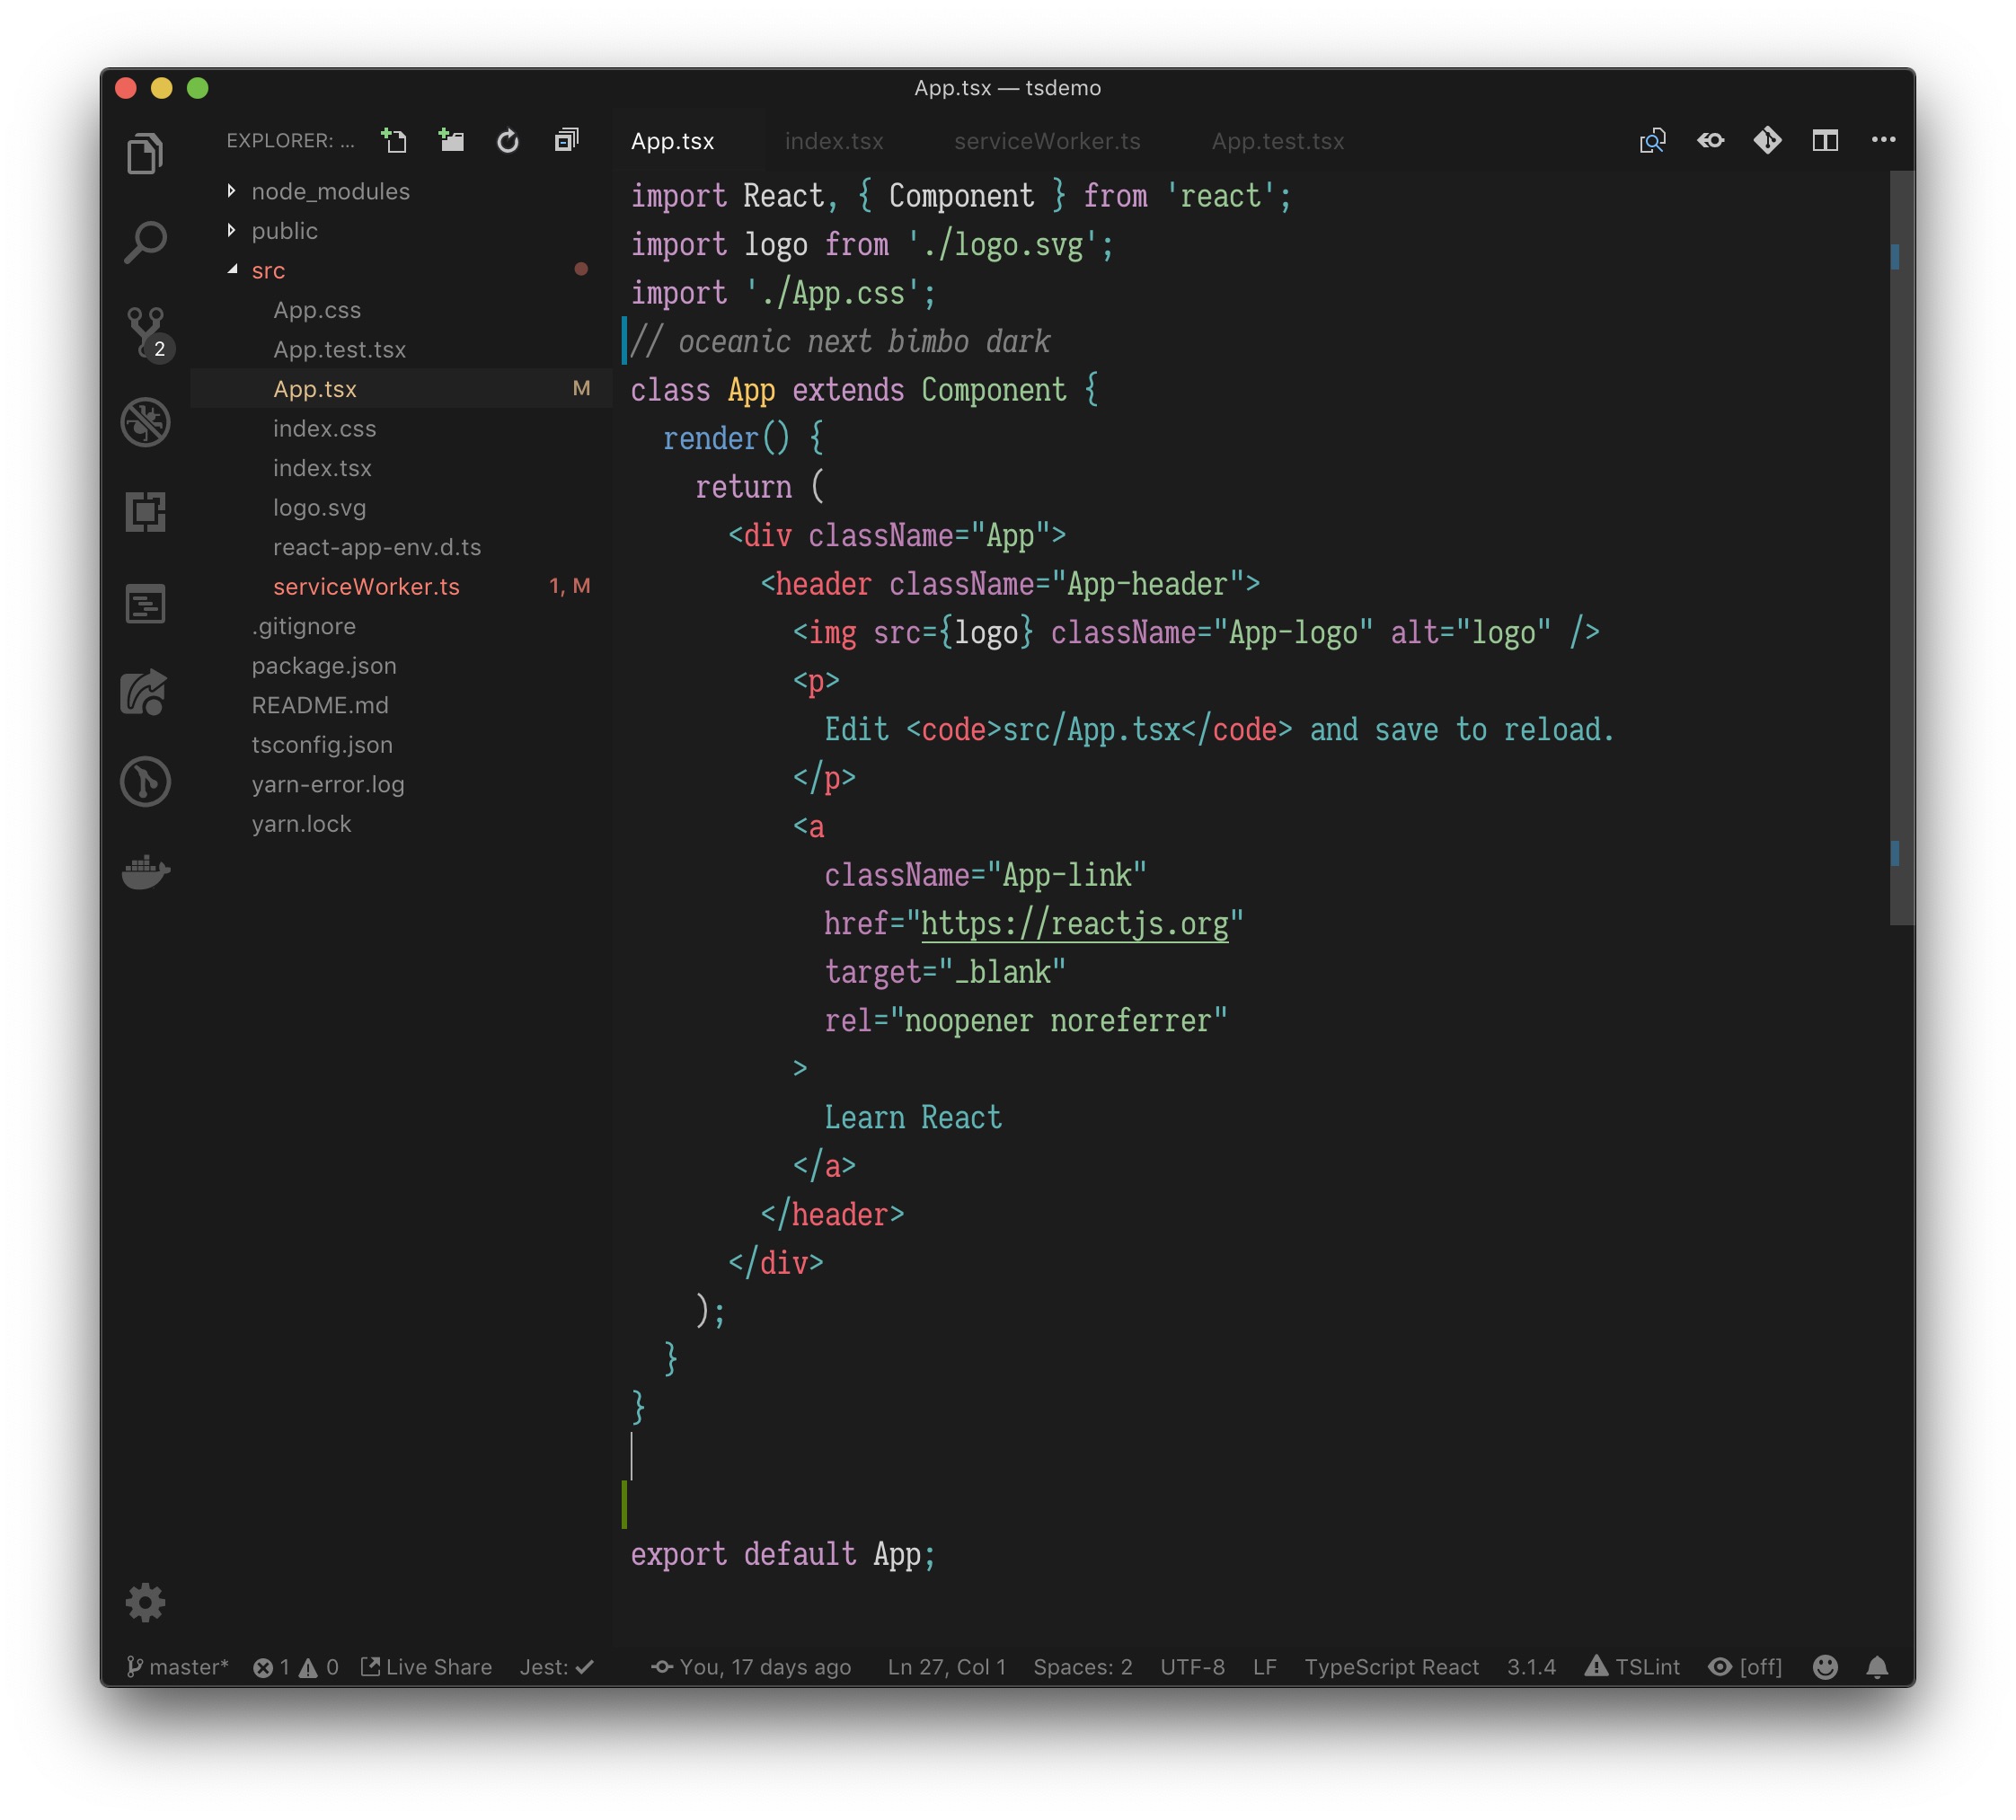Open the Debug view icon

click(x=146, y=422)
